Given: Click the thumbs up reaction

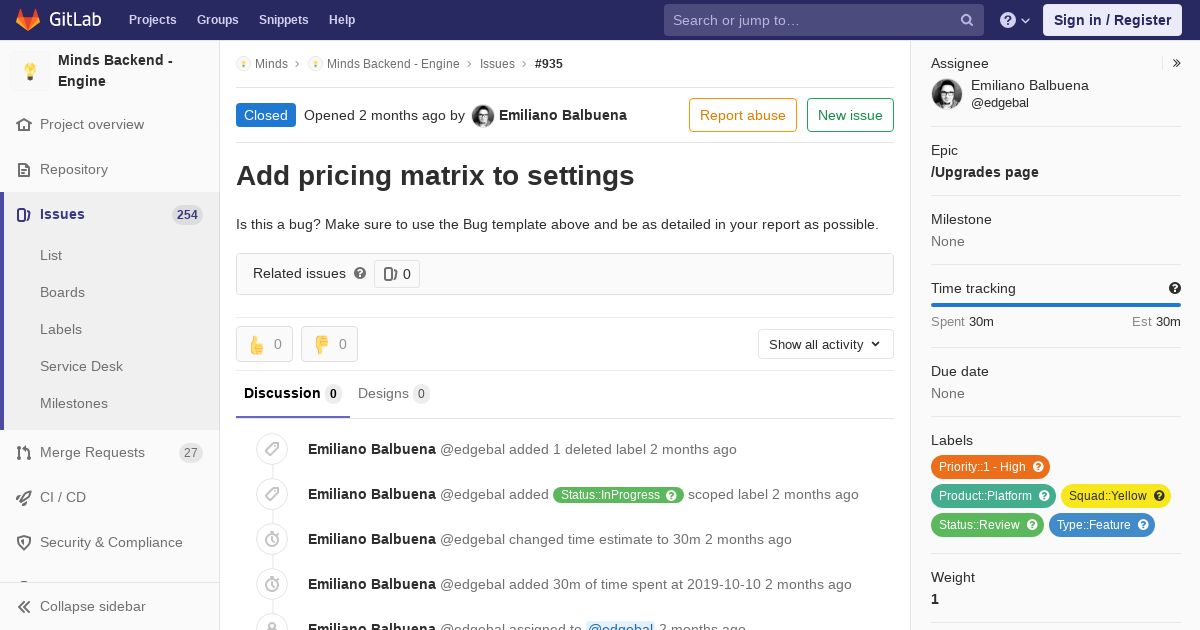Looking at the screenshot, I should pos(264,344).
